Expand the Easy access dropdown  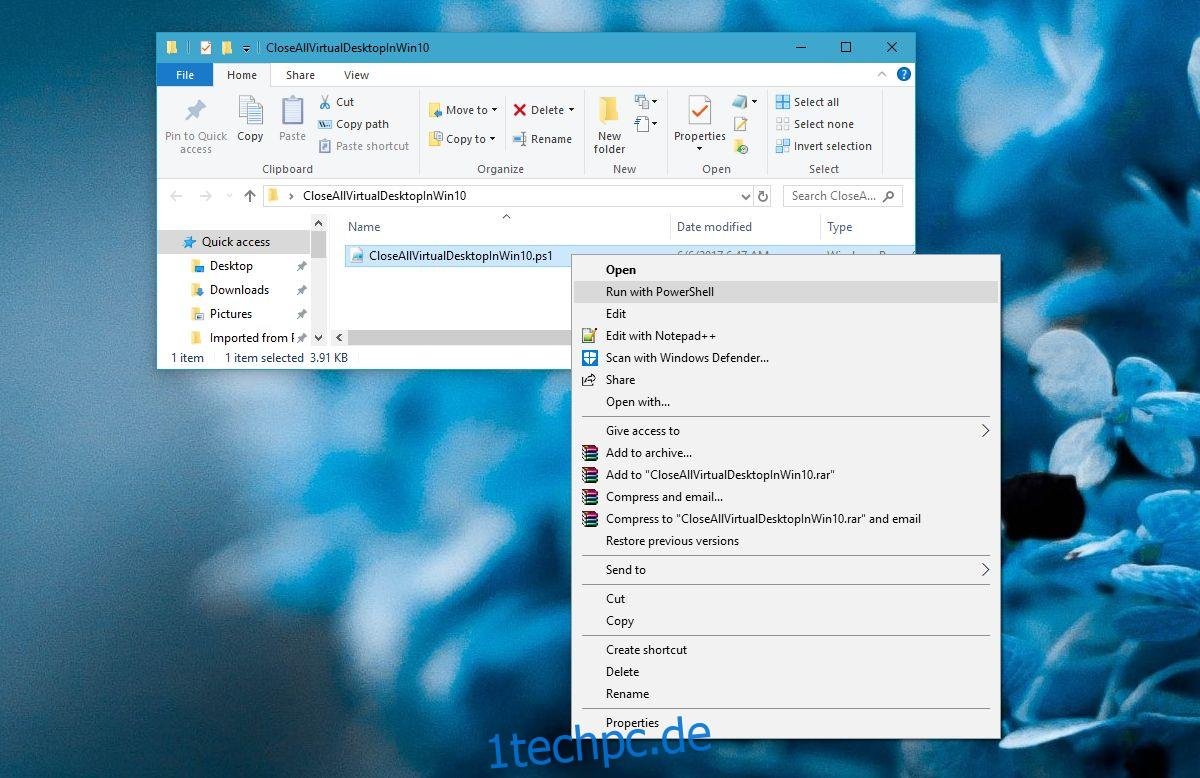(646, 124)
